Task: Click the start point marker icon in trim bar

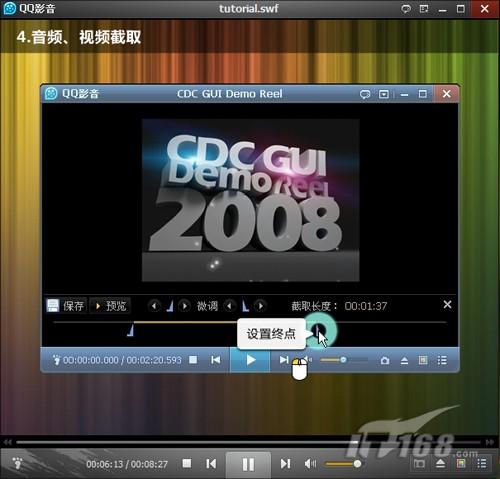Action: [170, 306]
